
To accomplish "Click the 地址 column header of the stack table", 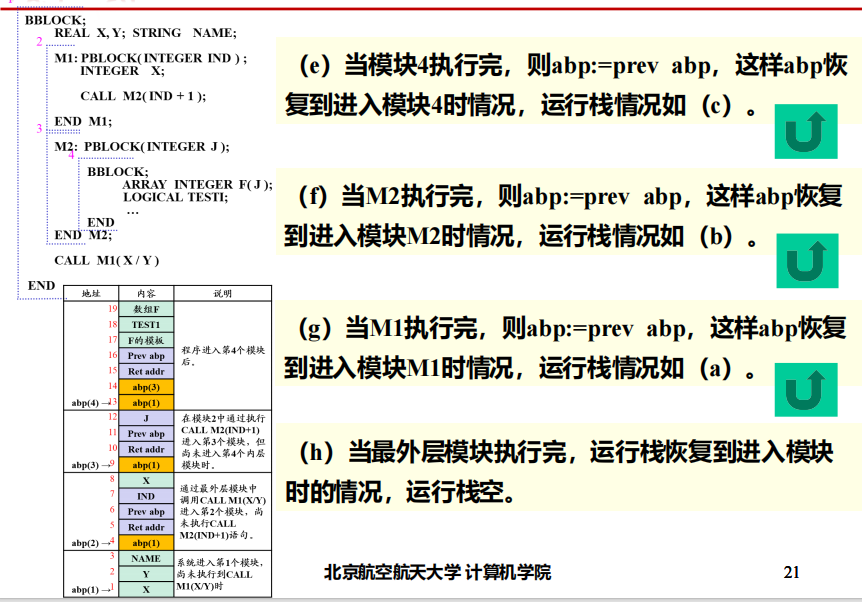I will pyautogui.click(x=91, y=294).
